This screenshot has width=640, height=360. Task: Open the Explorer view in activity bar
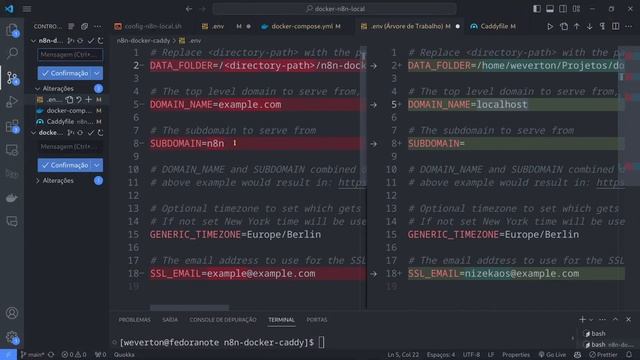(12, 30)
